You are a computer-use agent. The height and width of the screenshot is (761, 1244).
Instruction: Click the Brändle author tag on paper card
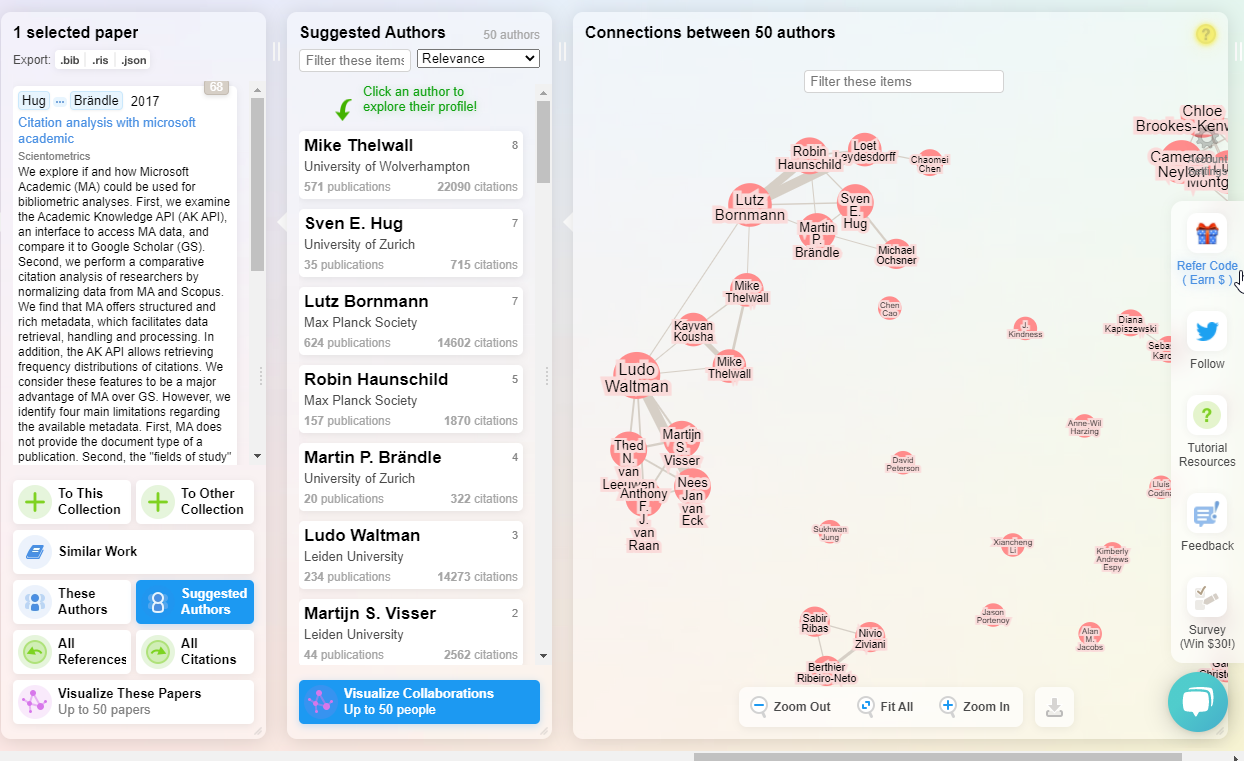click(x=96, y=101)
